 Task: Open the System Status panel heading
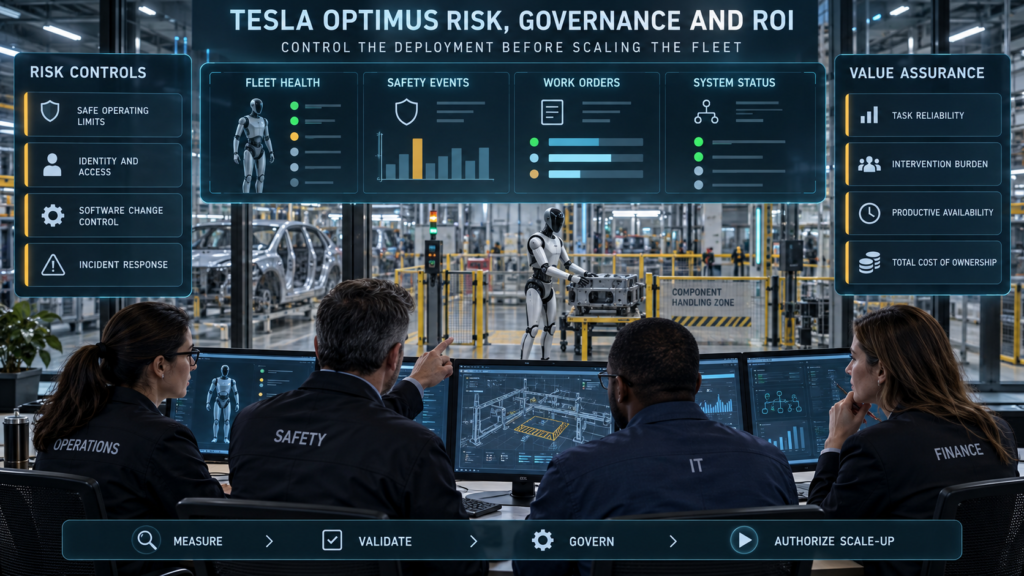(x=734, y=83)
